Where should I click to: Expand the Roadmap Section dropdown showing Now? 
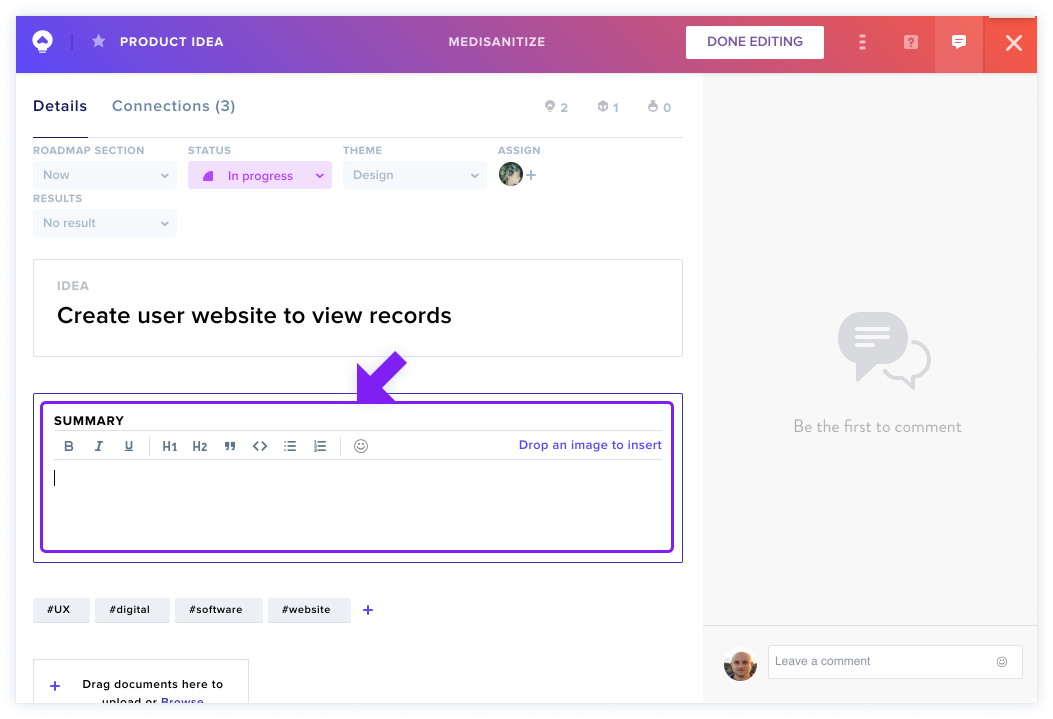pyautogui.click(x=105, y=175)
